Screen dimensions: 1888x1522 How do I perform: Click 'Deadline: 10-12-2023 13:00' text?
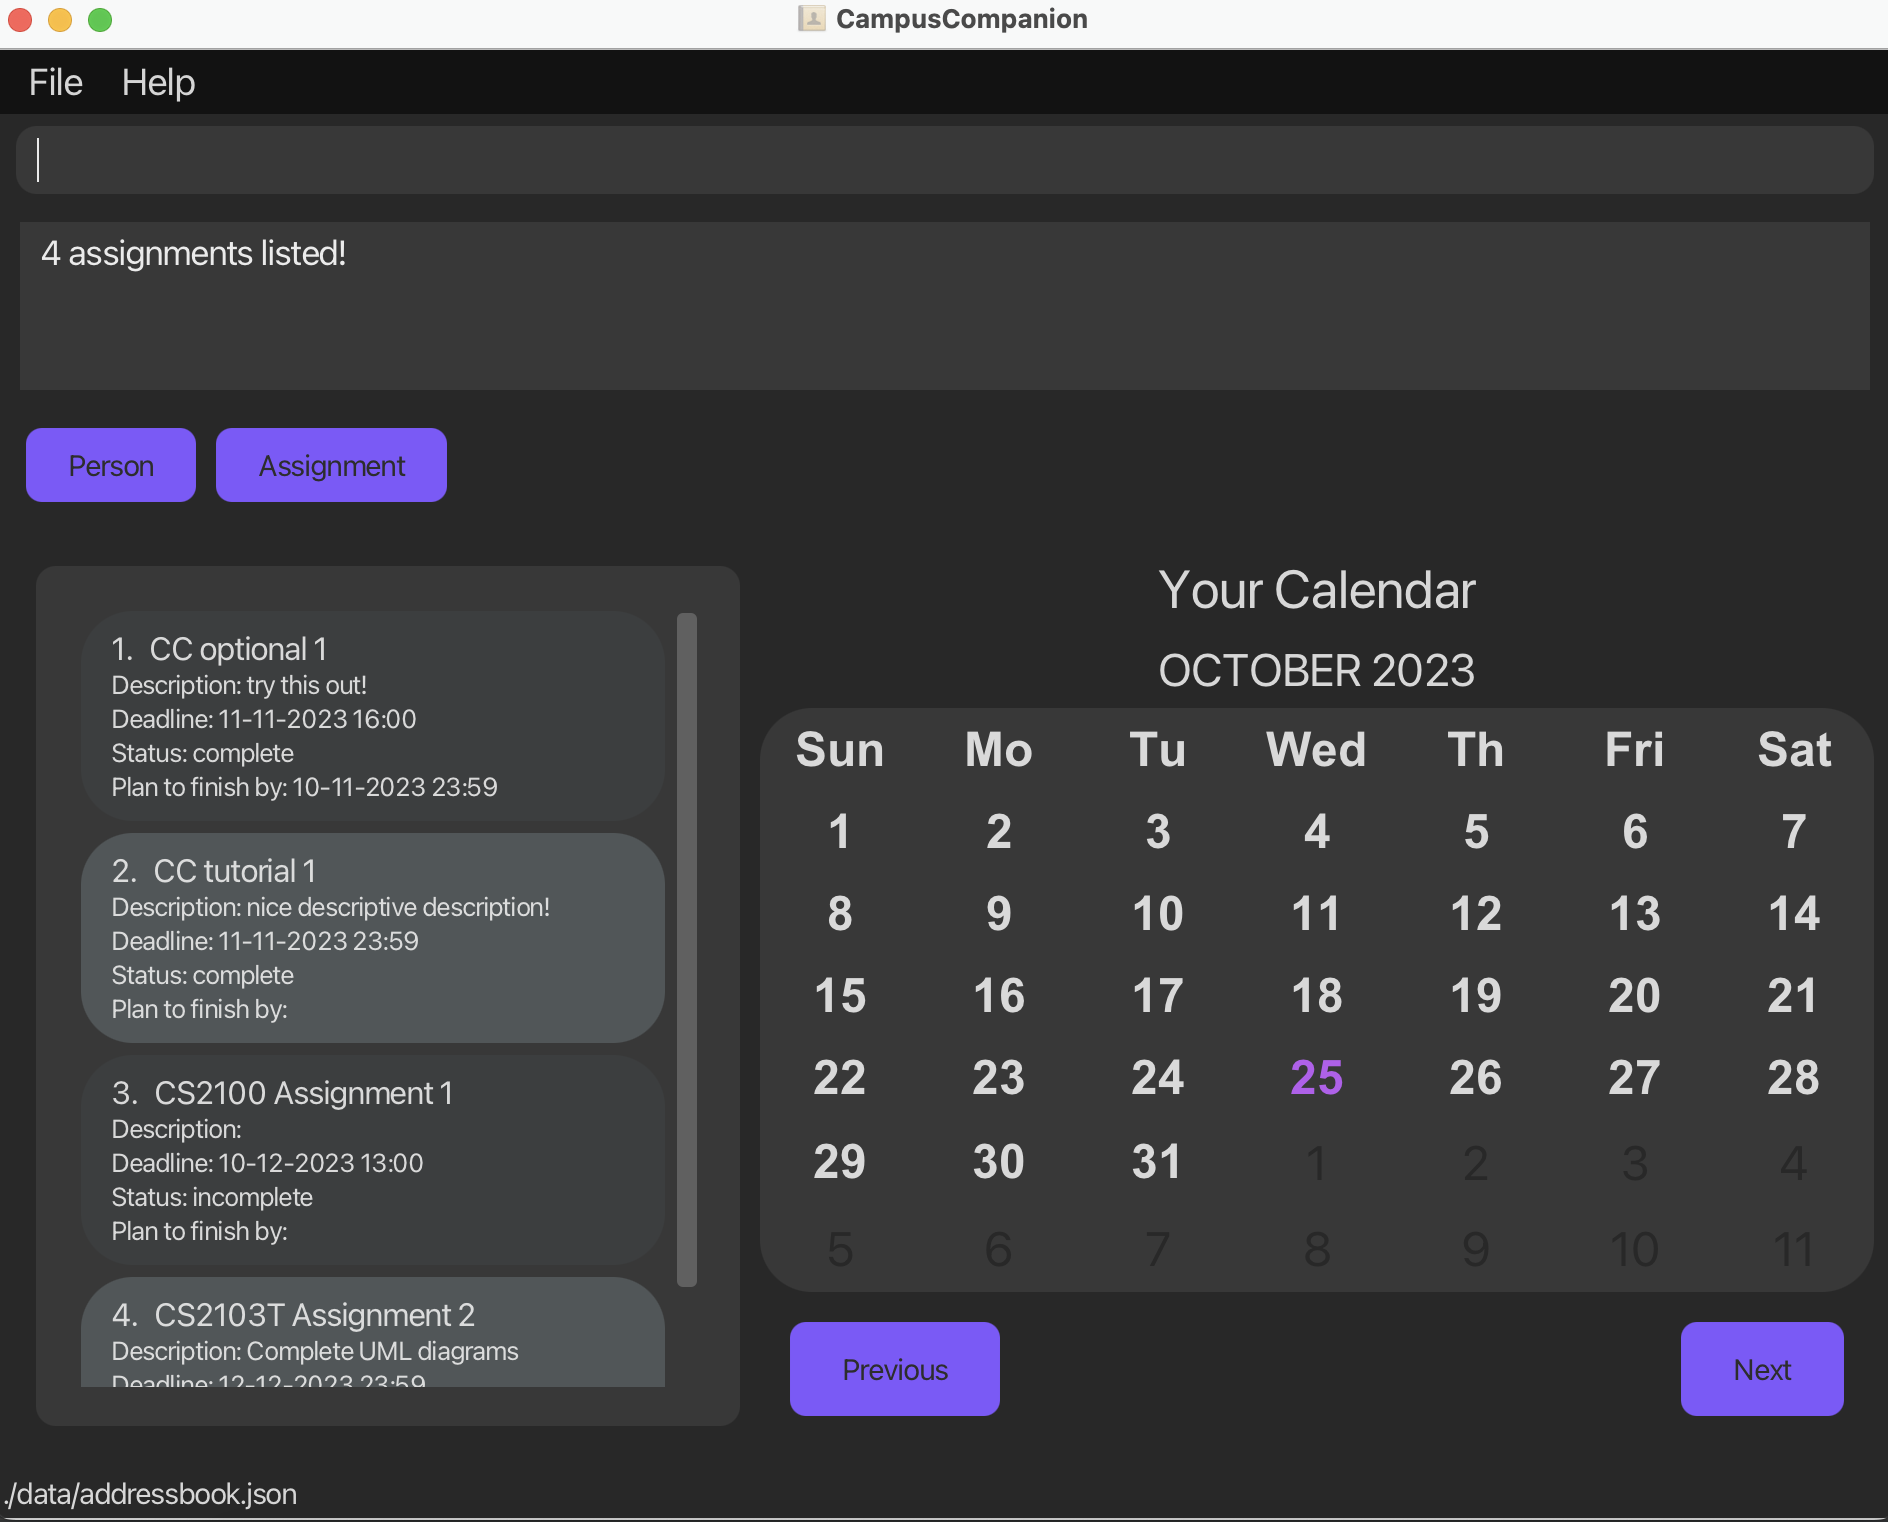click(x=267, y=1163)
